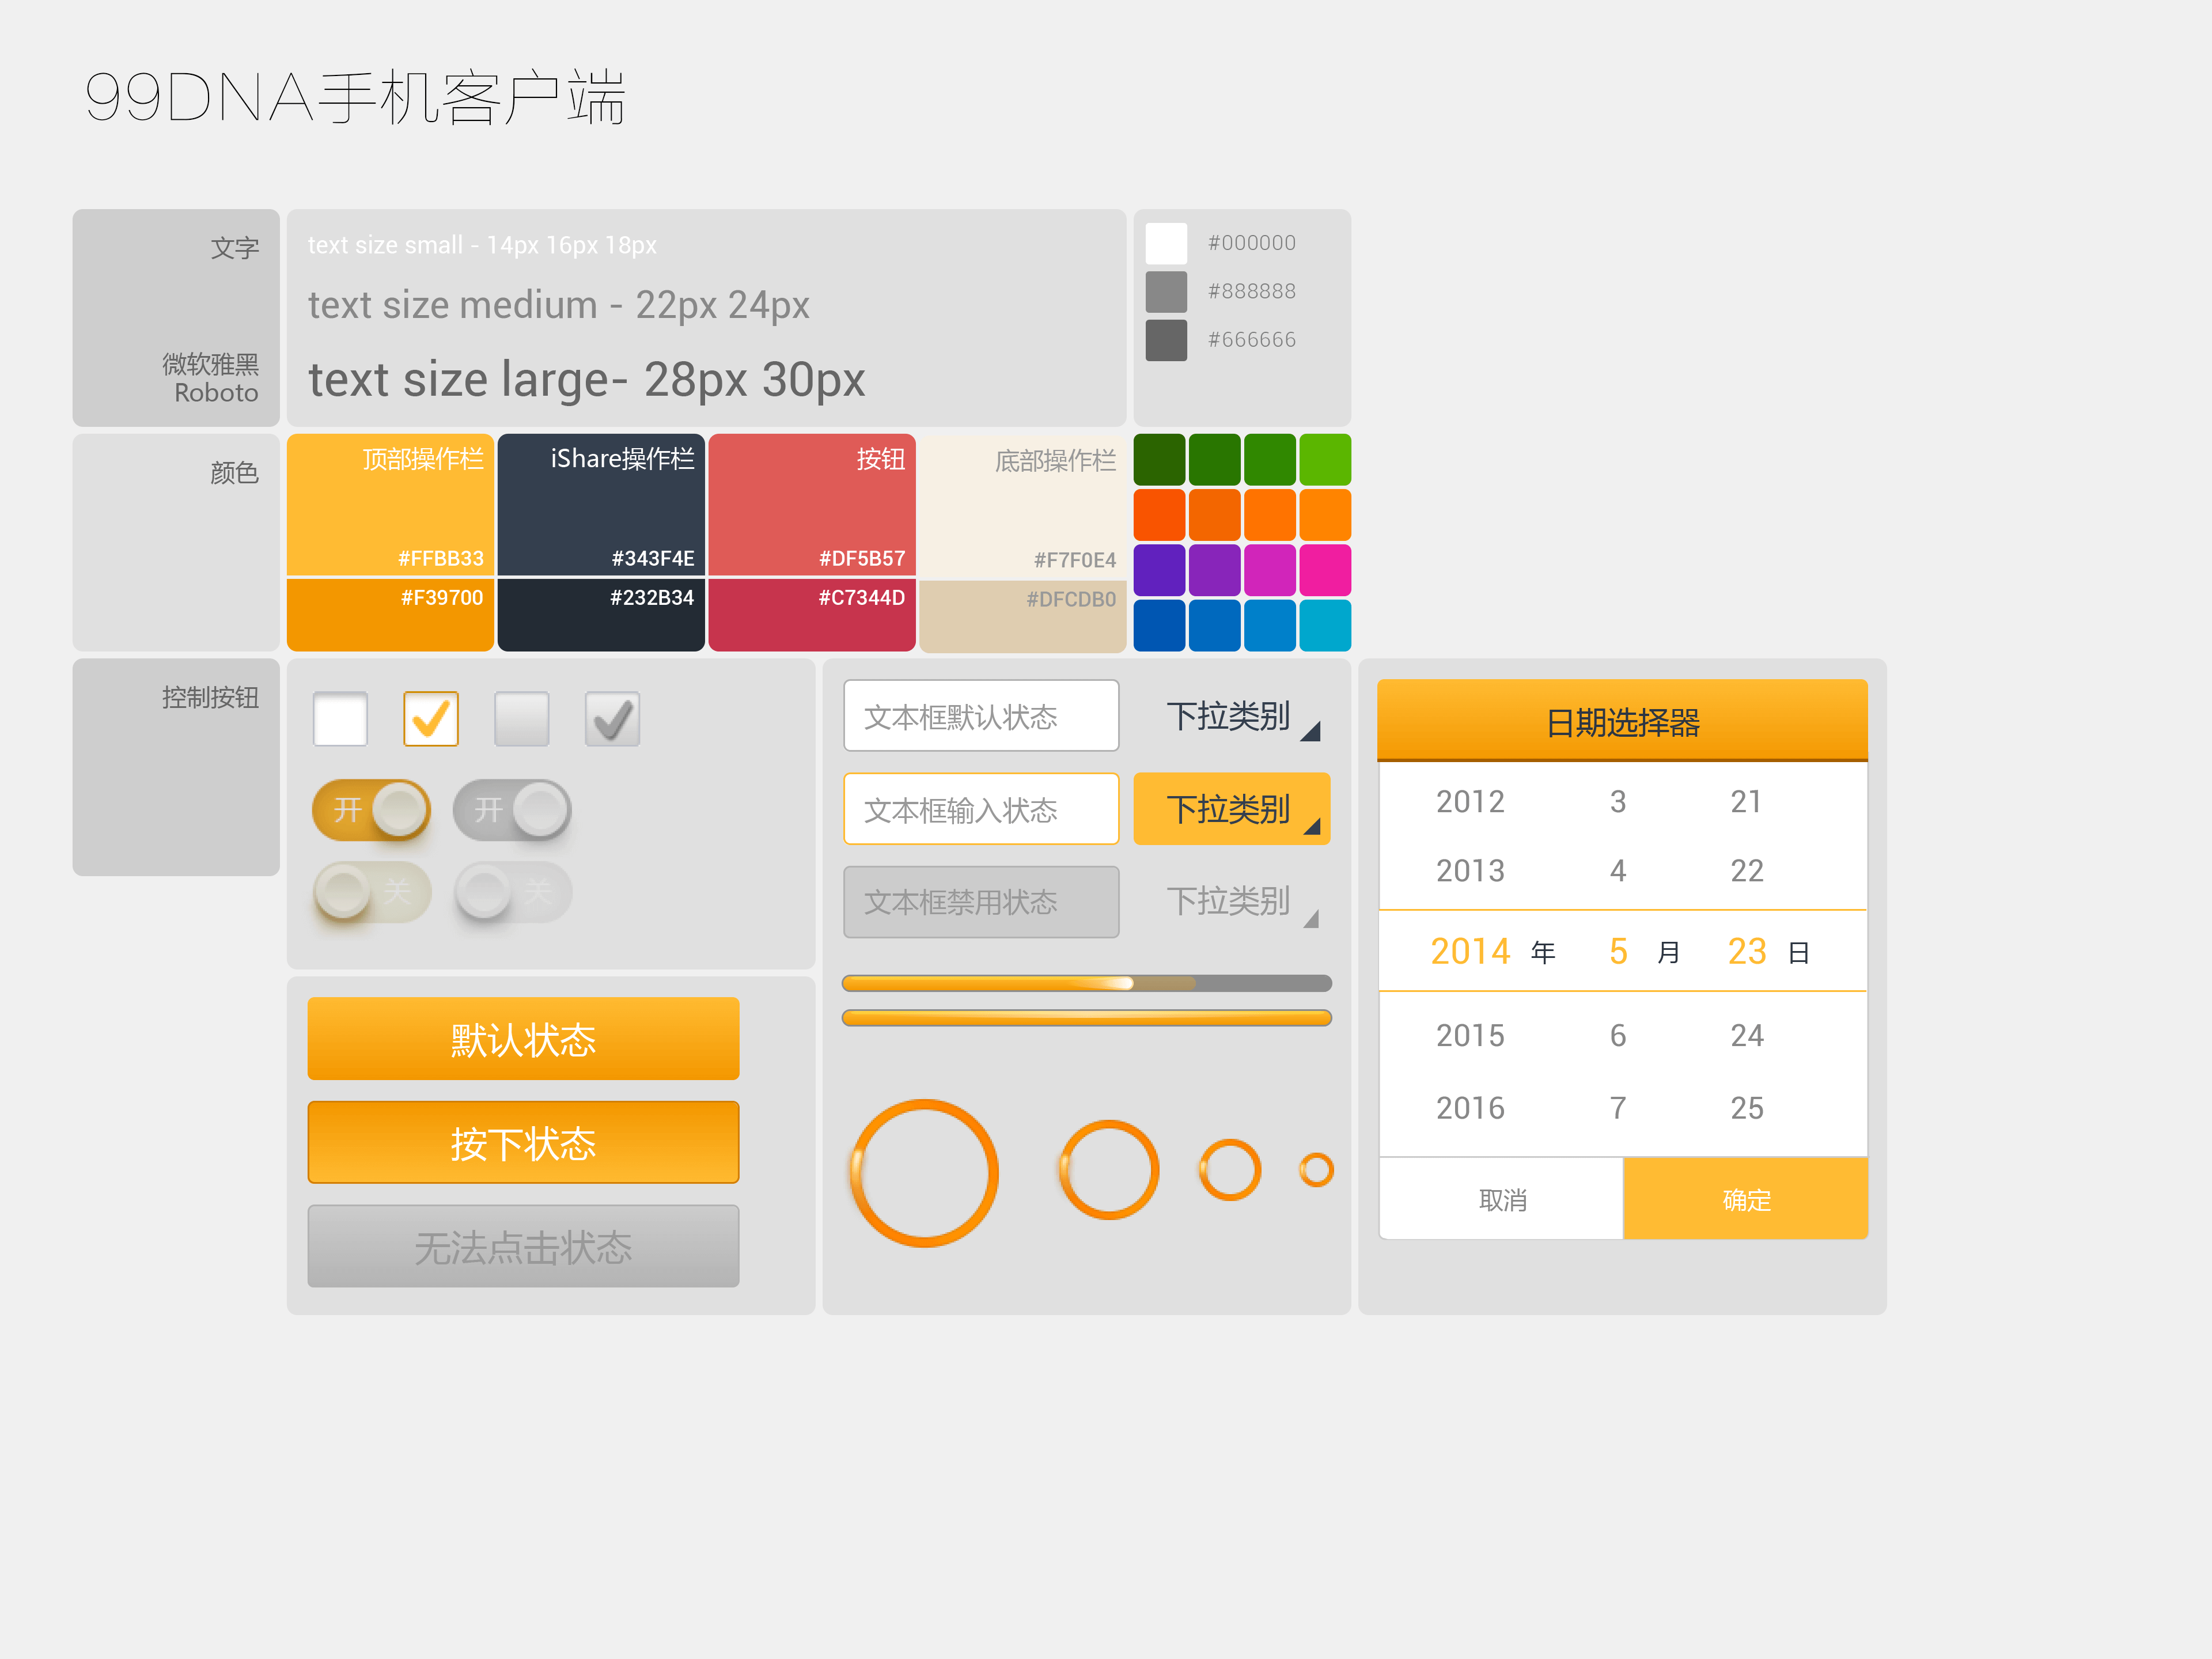Viewport: 2212px width, 1659px height.
Task: Pick the #343F4E iShare操作栏 swatch
Action: pyautogui.click(x=601, y=504)
